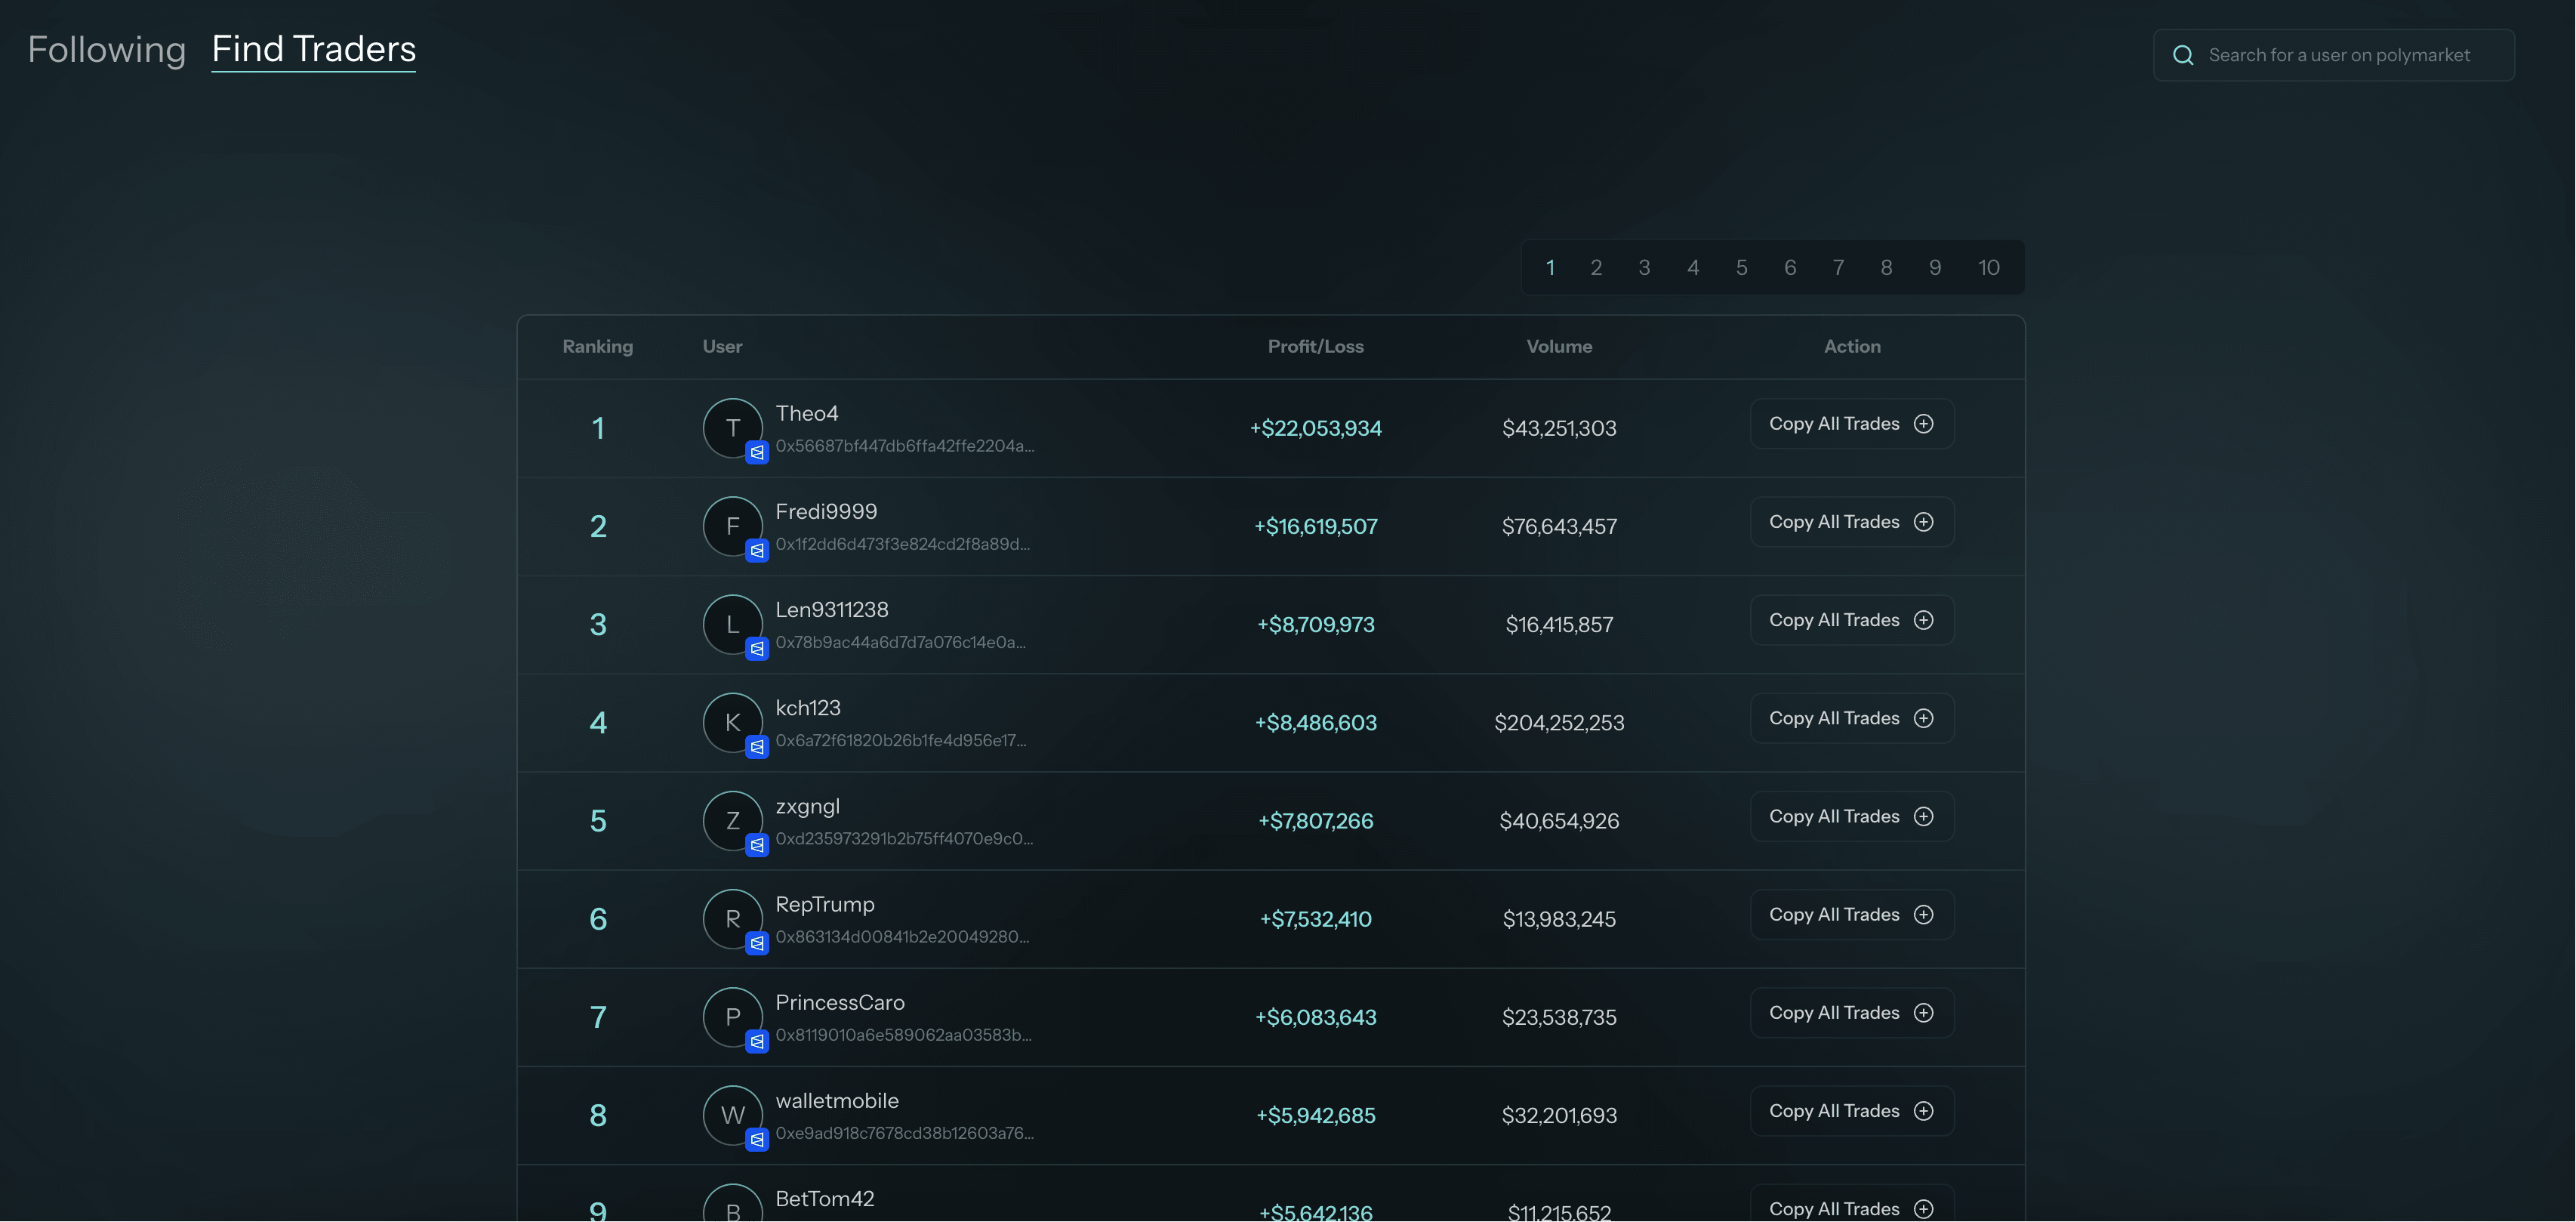Click the search magnifier icon
Viewport: 2576px width, 1222px height.
(x=2183, y=56)
